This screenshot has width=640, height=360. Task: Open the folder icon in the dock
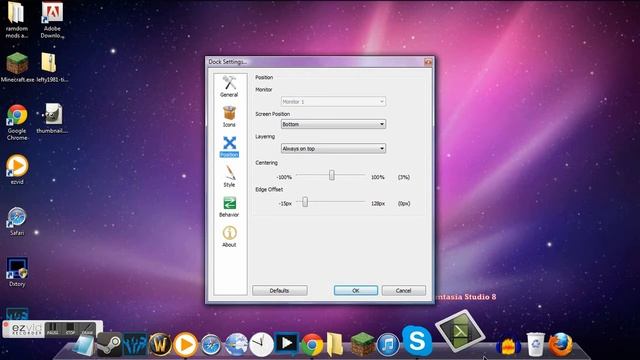pos(336,345)
